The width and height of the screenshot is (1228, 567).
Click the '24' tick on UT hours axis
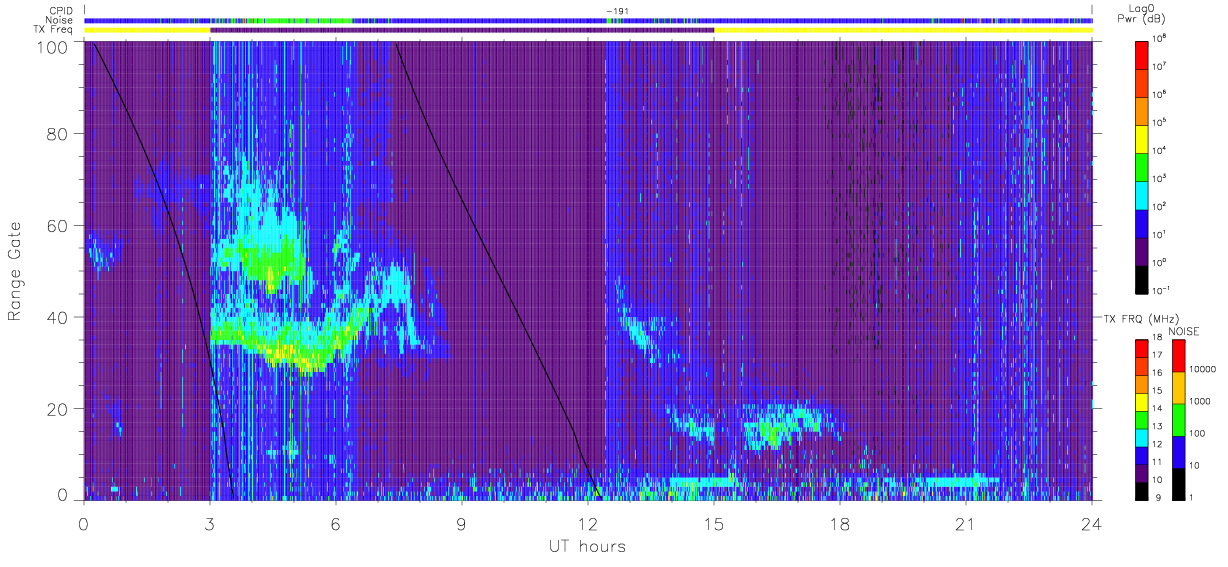coord(1092,524)
